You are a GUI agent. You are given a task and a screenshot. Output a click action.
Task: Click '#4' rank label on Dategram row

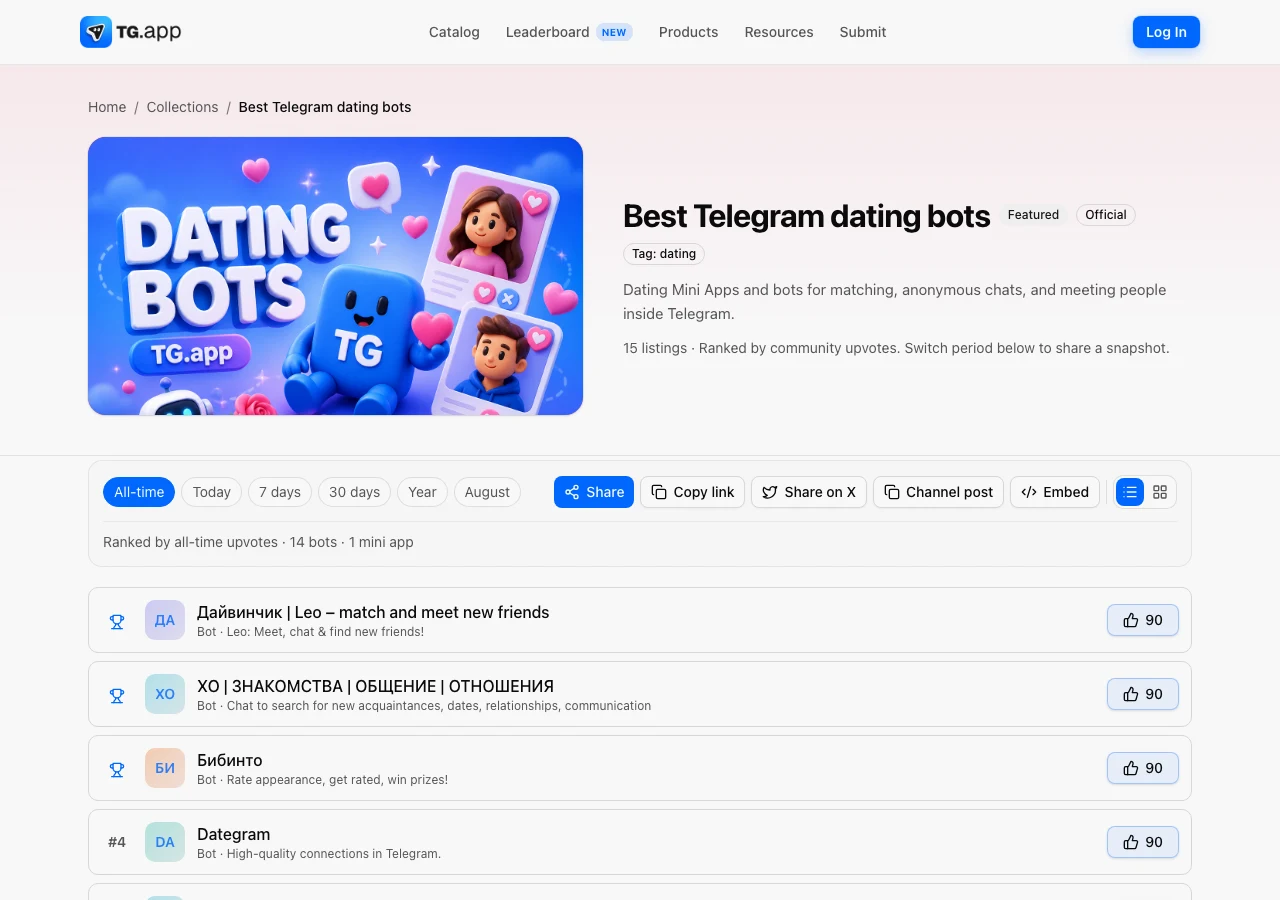click(117, 842)
